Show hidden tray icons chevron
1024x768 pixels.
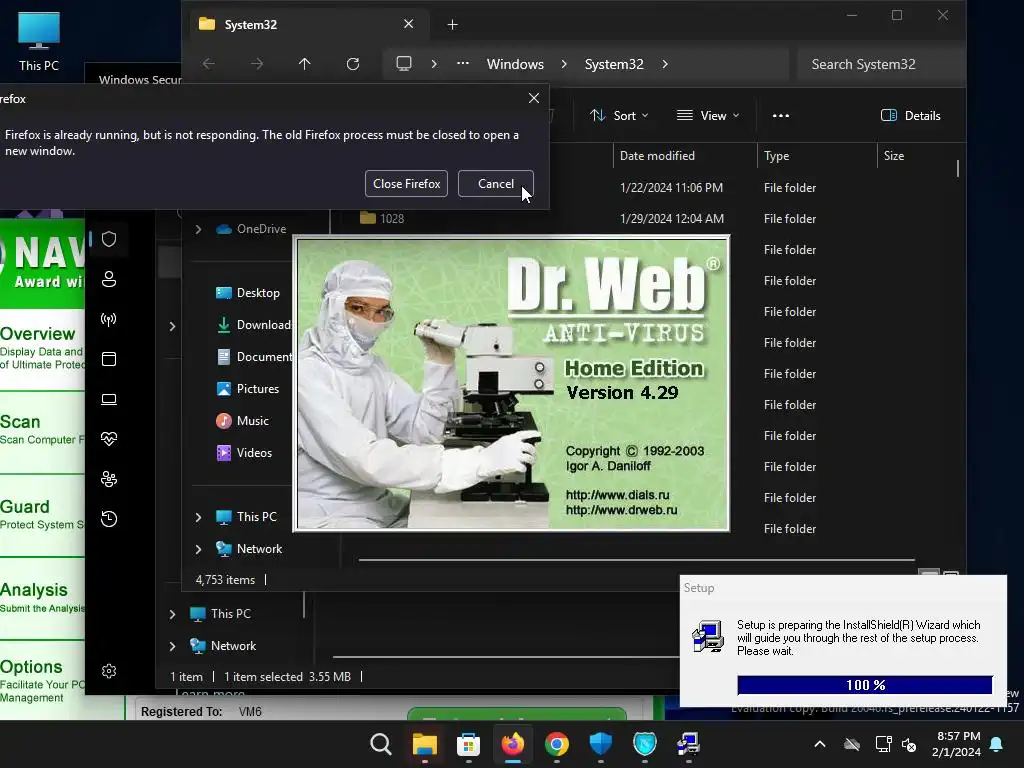click(820, 744)
